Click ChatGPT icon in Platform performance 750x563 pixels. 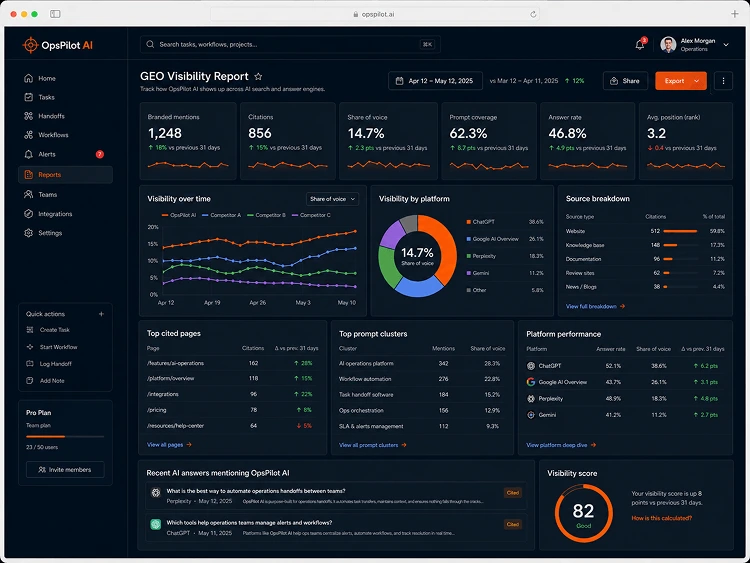[x=531, y=366]
